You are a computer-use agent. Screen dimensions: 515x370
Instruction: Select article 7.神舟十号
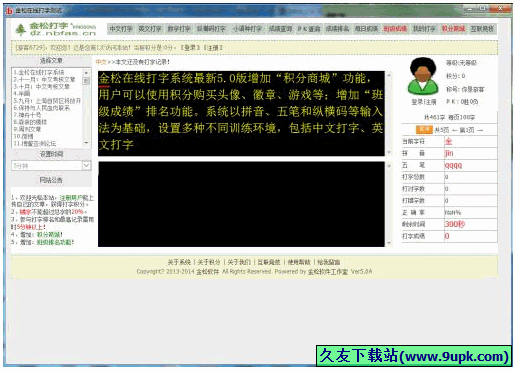point(28,115)
